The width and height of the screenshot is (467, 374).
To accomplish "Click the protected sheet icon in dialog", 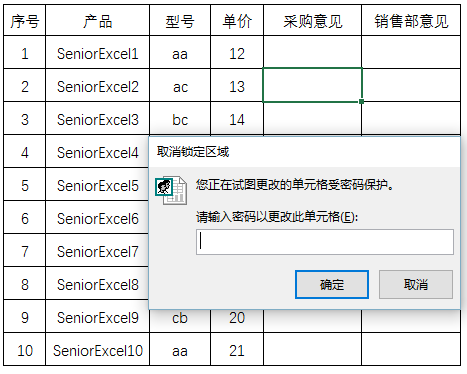I will (x=171, y=190).
